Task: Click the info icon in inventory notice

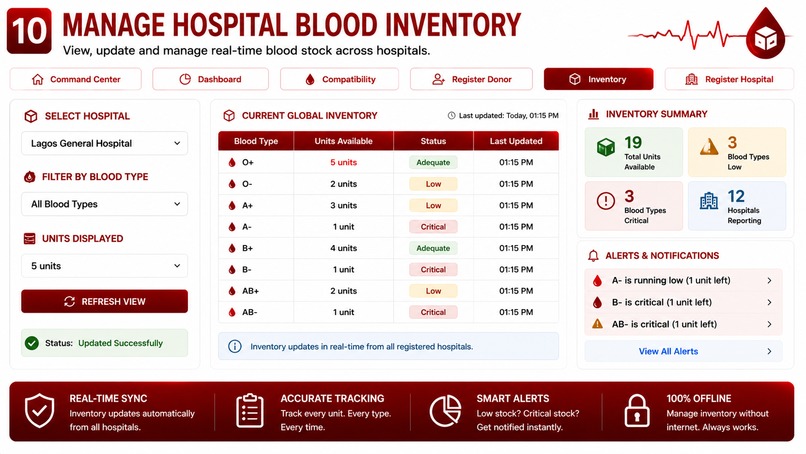Action: 234,347
